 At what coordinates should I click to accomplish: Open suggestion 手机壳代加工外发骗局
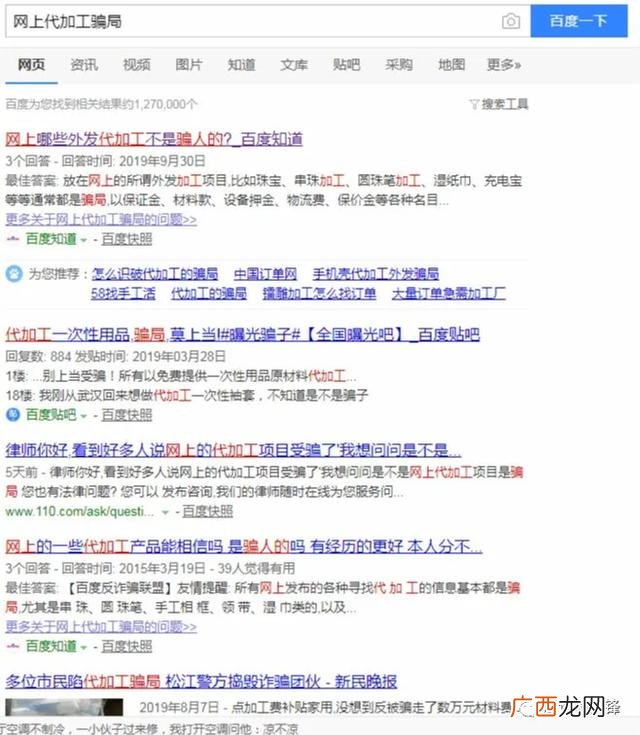[x=376, y=274]
